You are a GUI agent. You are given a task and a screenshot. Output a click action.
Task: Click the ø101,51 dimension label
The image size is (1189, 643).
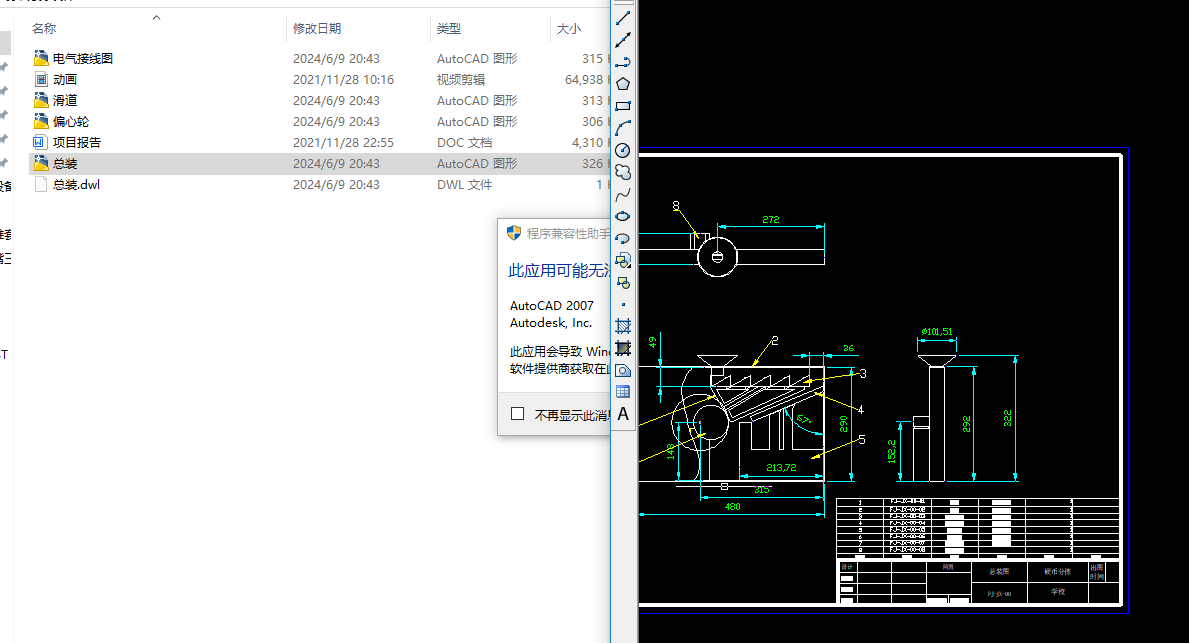pyautogui.click(x=936, y=331)
